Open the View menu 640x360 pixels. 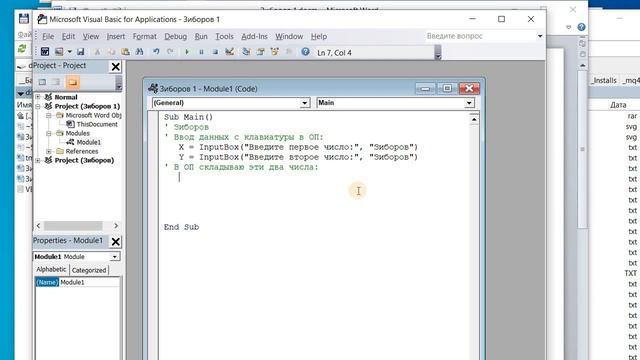pos(91,36)
